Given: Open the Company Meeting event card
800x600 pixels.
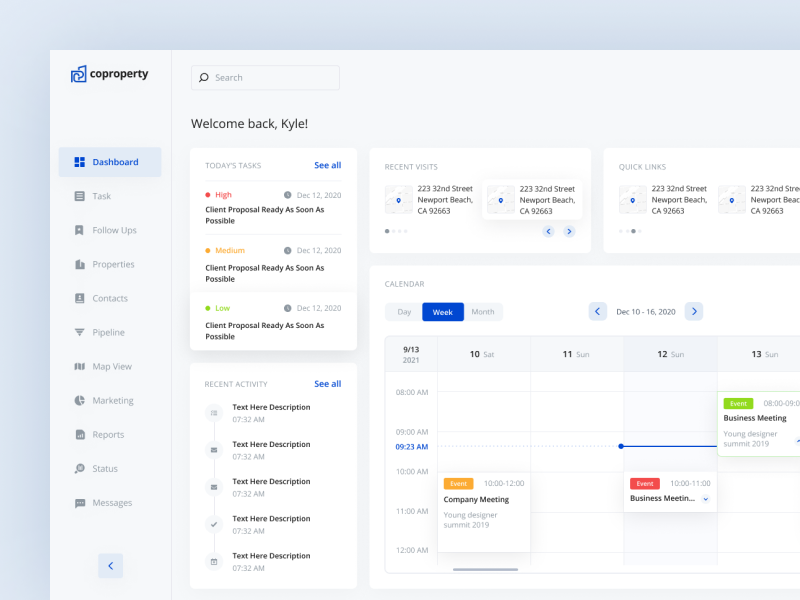Looking at the screenshot, I should click(484, 512).
